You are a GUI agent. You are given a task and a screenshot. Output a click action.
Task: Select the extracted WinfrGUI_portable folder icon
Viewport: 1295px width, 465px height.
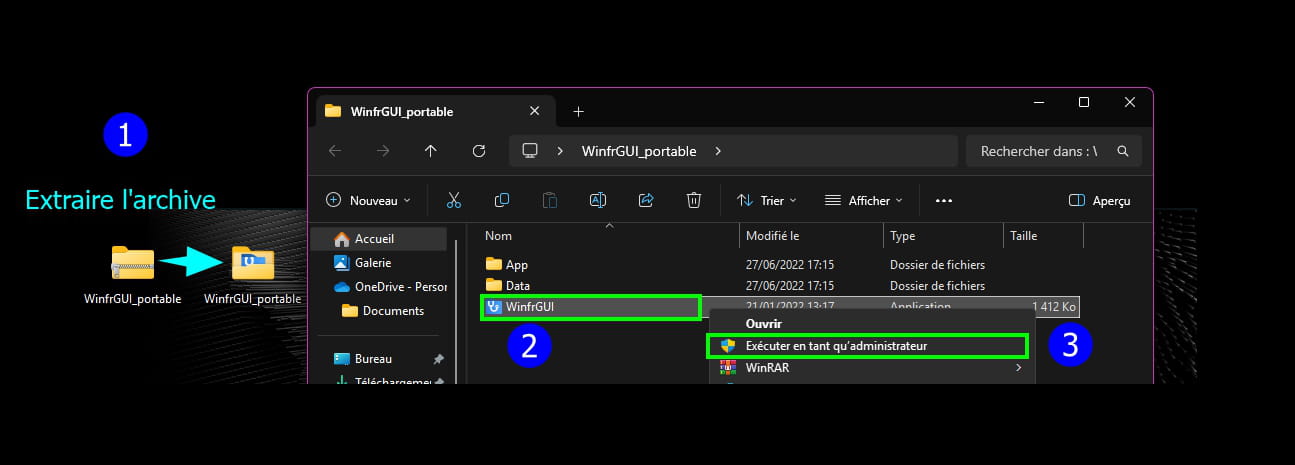(x=252, y=264)
